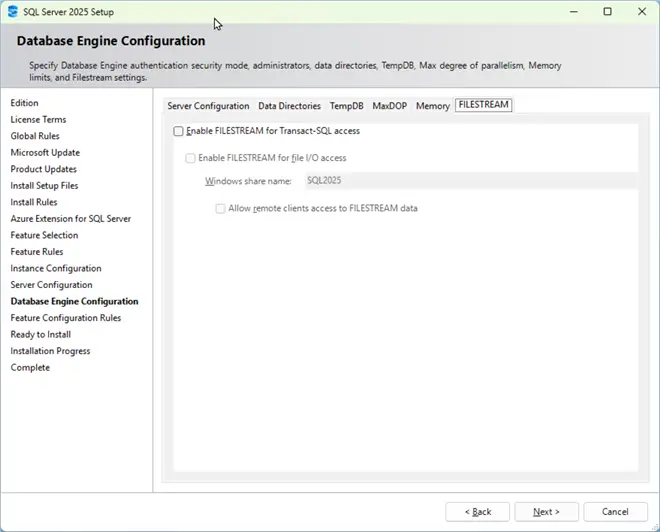Viewport: 660px width, 532px height.
Task: Close the SQL Server 2025 Setup window
Action: tap(642, 11)
